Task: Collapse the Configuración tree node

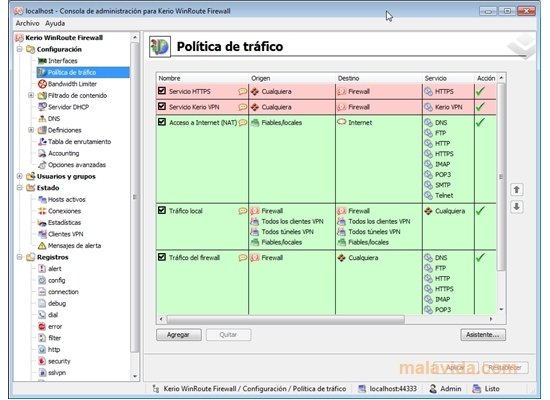Action: [20, 49]
